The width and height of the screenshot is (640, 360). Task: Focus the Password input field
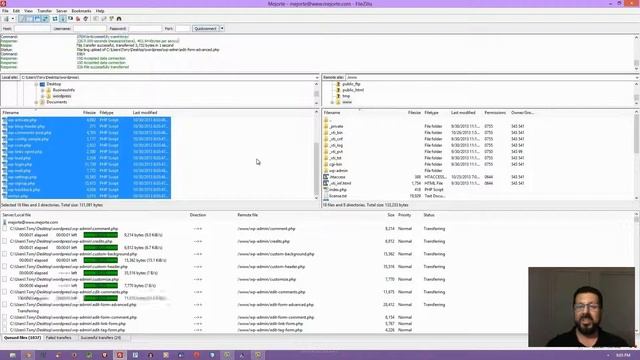tap(145, 29)
